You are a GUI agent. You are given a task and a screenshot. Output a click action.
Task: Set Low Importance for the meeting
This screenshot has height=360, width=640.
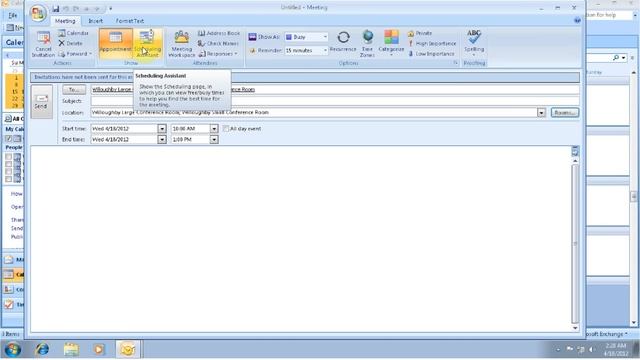coord(431,54)
